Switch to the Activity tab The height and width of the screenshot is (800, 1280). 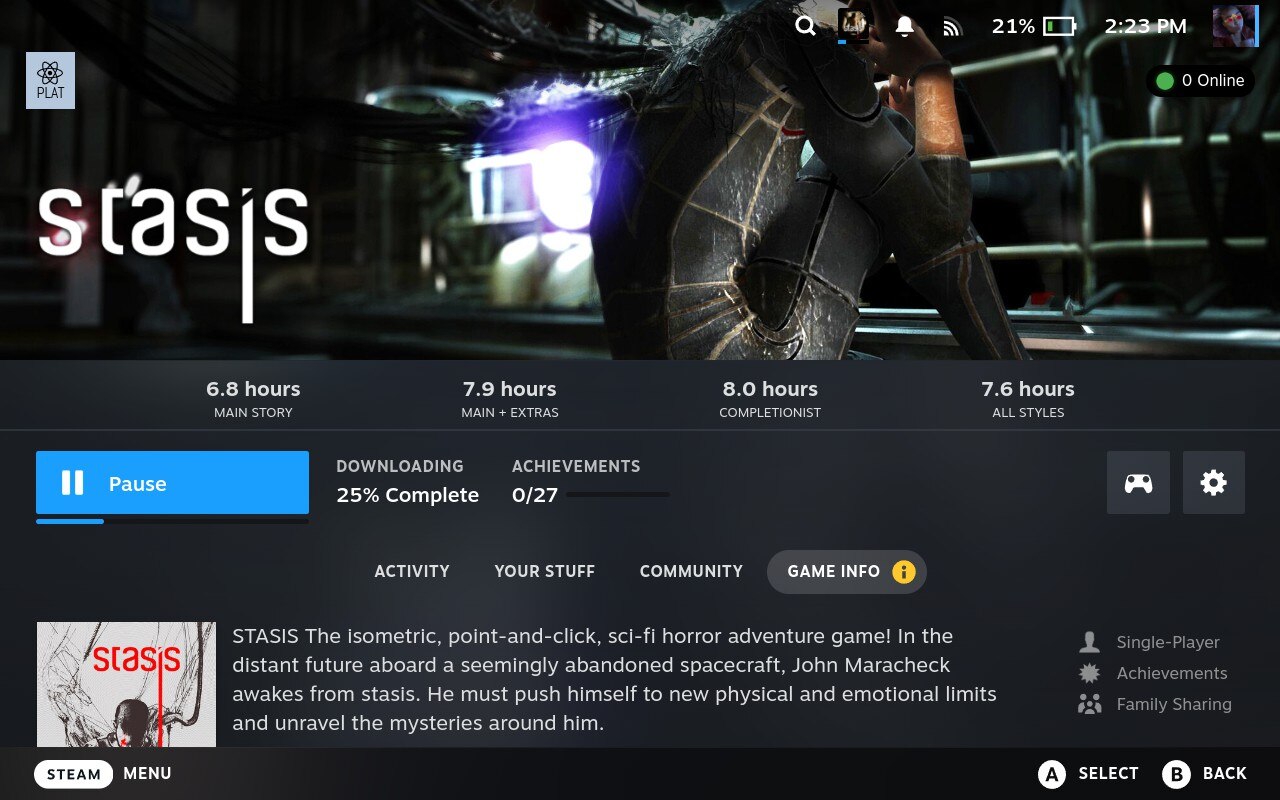point(412,572)
